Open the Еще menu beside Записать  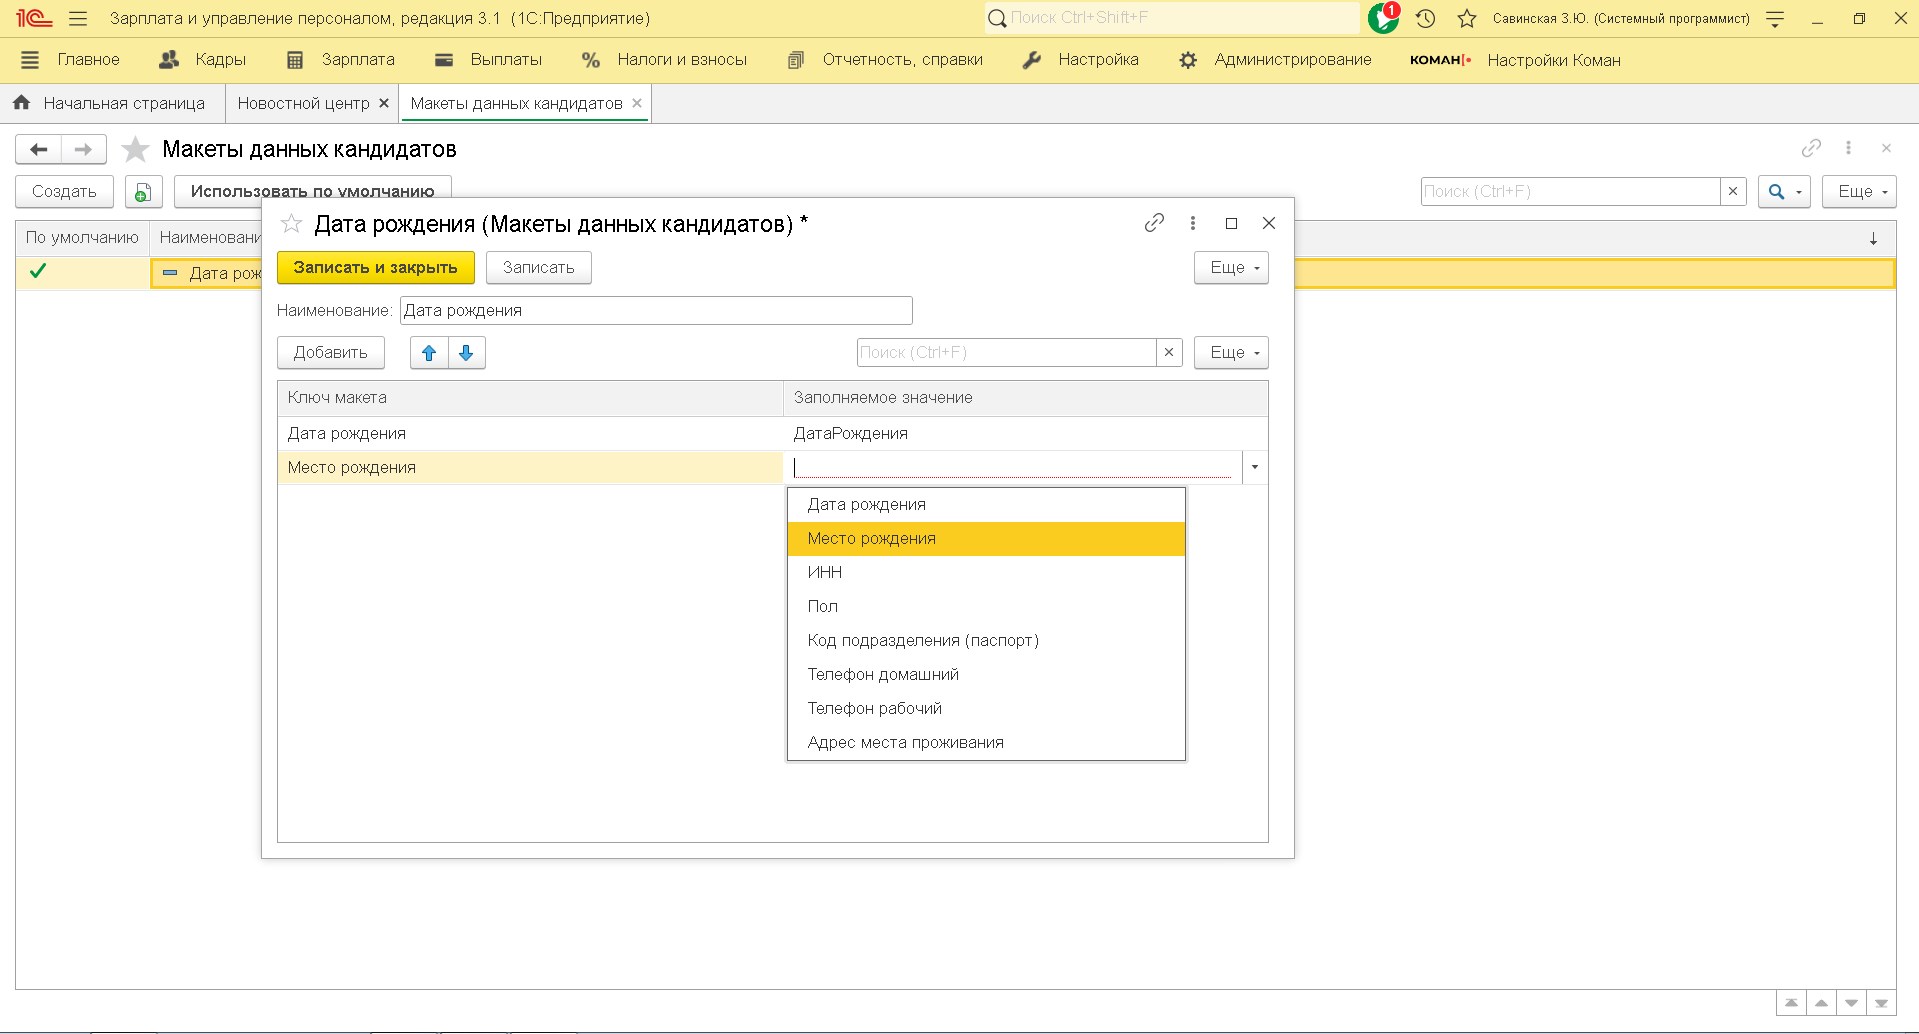(x=1231, y=268)
